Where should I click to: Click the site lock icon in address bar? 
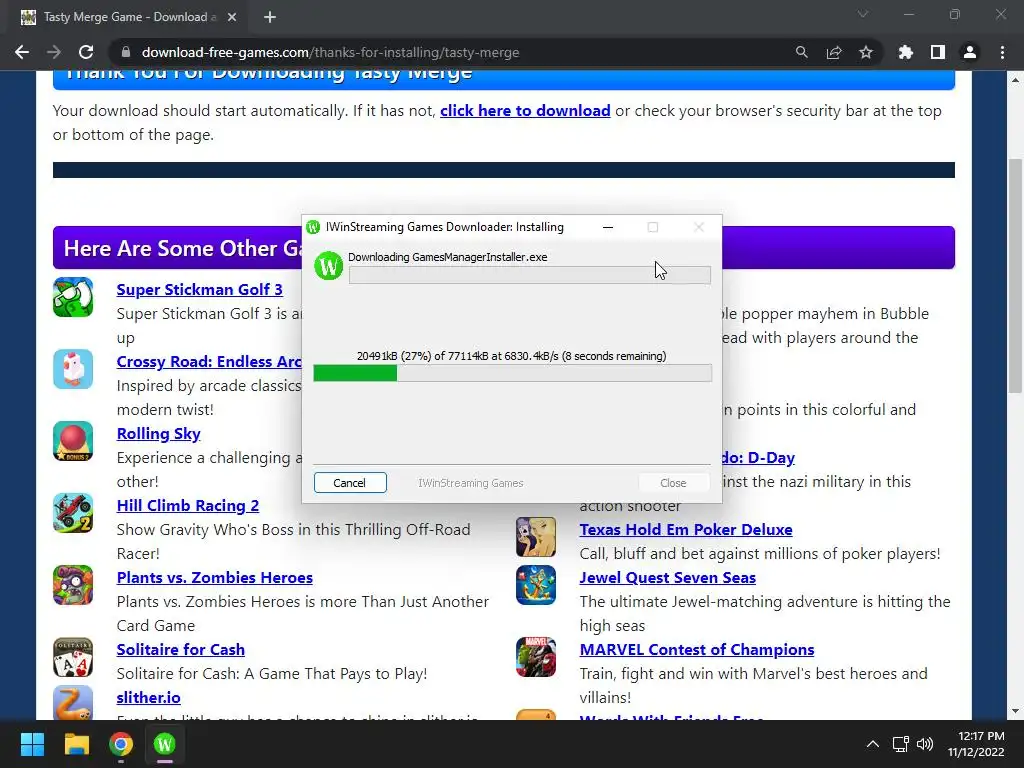126,52
